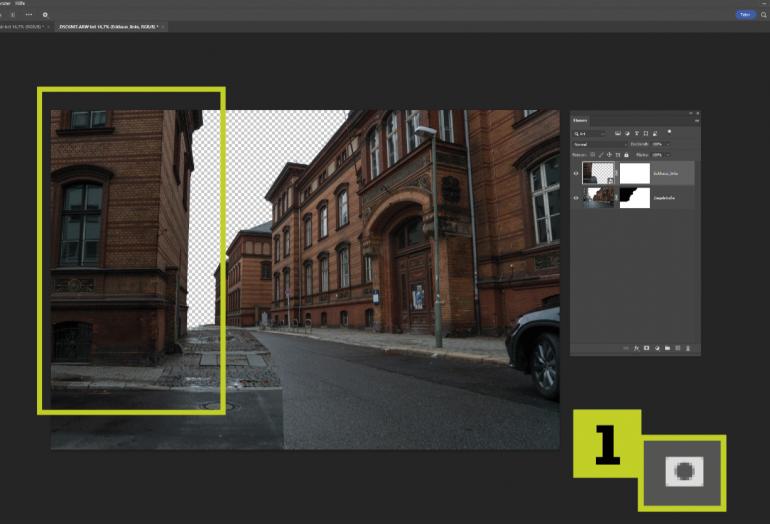
Task: Create a new group folder icon
Action: pyautogui.click(x=667, y=348)
